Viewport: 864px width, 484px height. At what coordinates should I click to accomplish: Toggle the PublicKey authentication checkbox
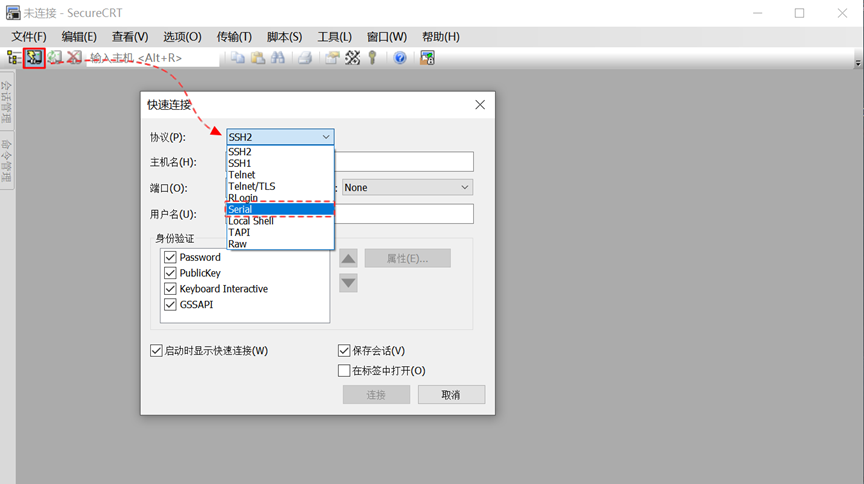[170, 273]
